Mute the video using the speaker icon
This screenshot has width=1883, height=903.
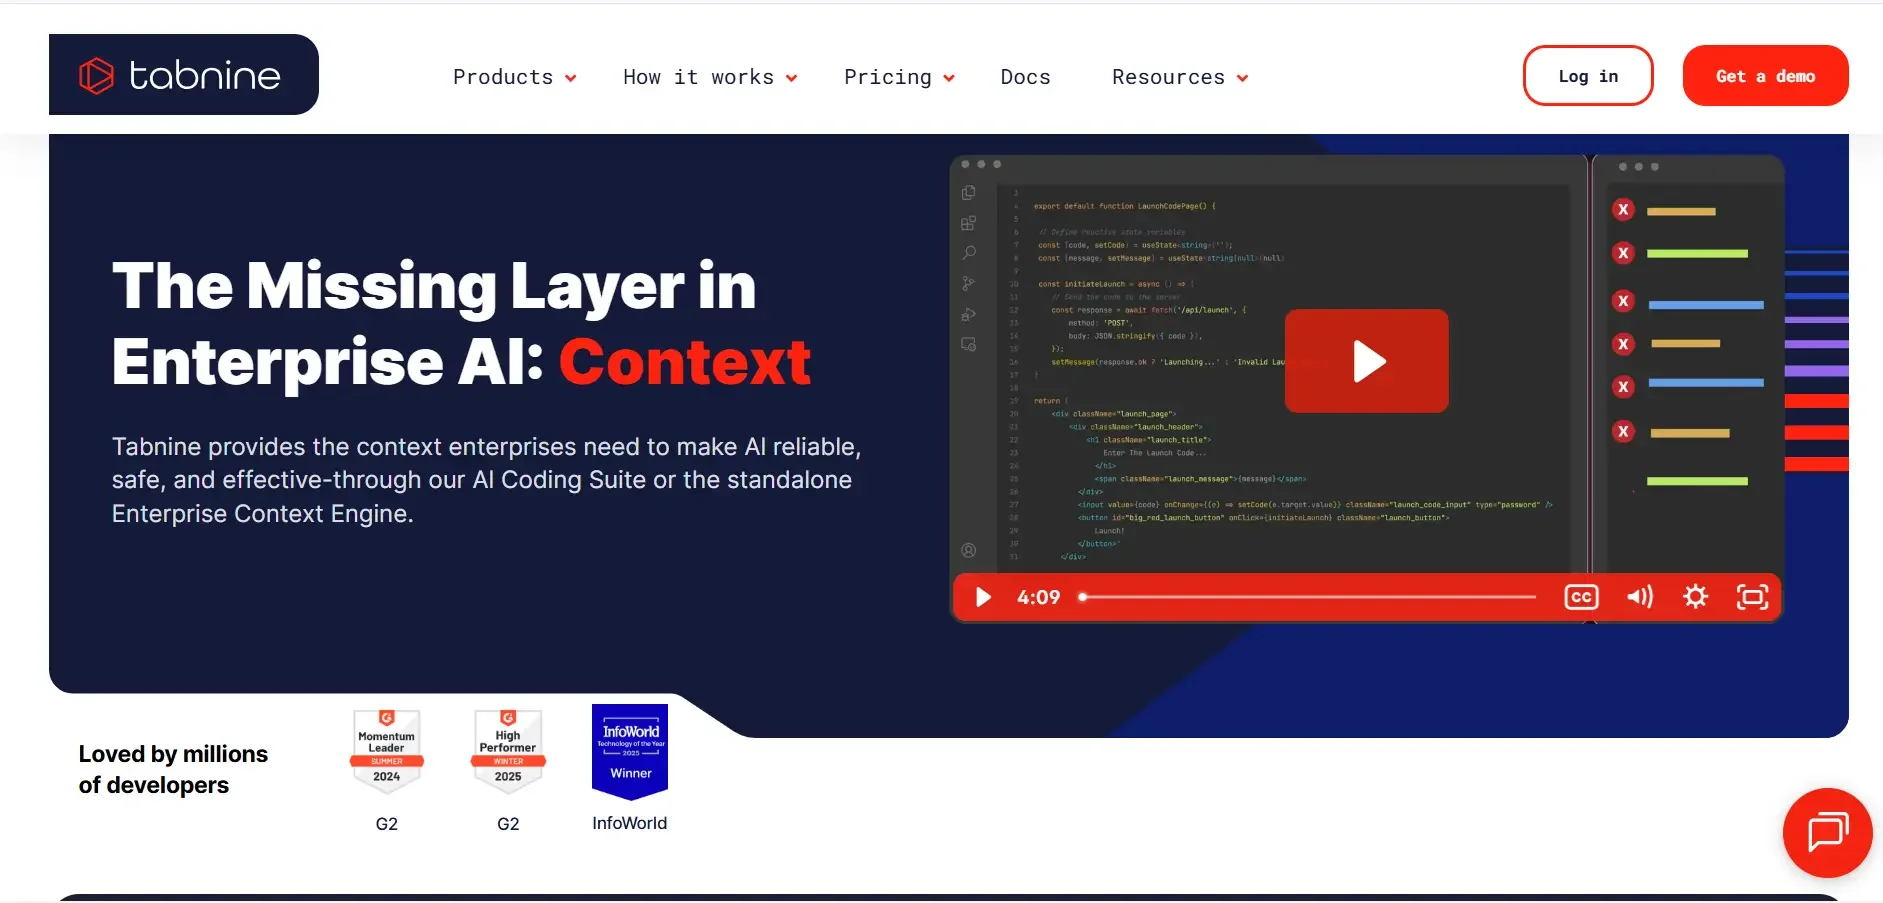[x=1639, y=597]
